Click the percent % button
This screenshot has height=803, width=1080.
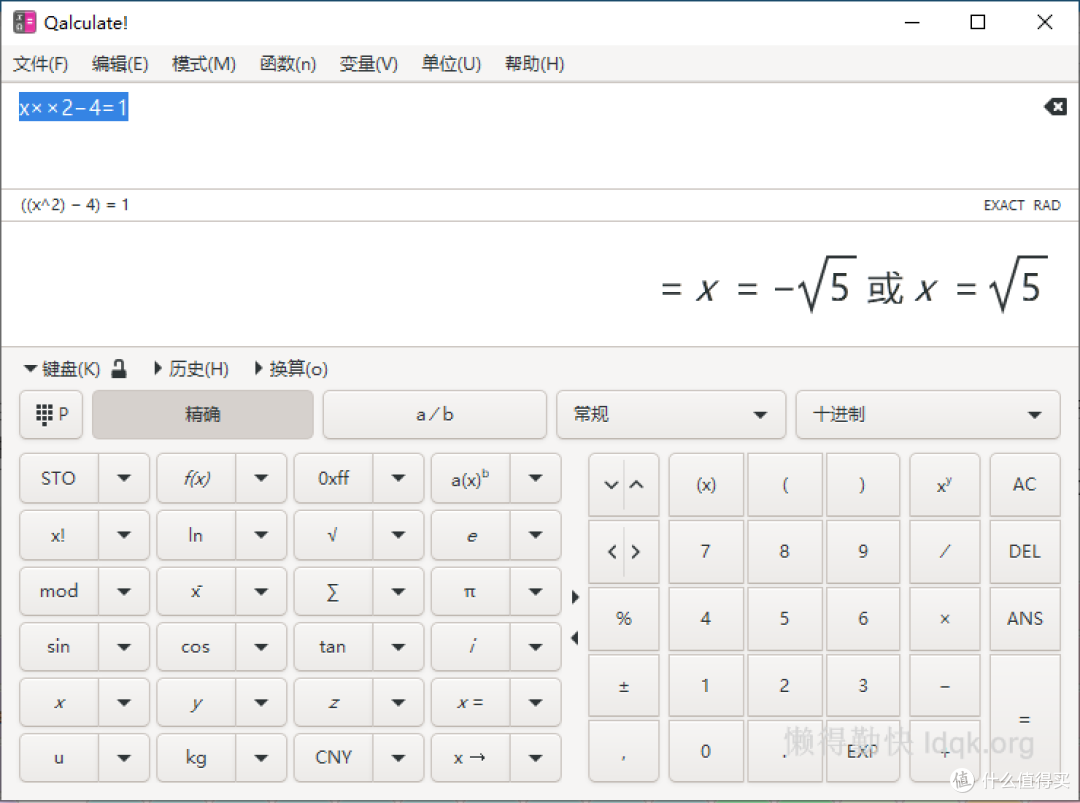pyautogui.click(x=623, y=618)
